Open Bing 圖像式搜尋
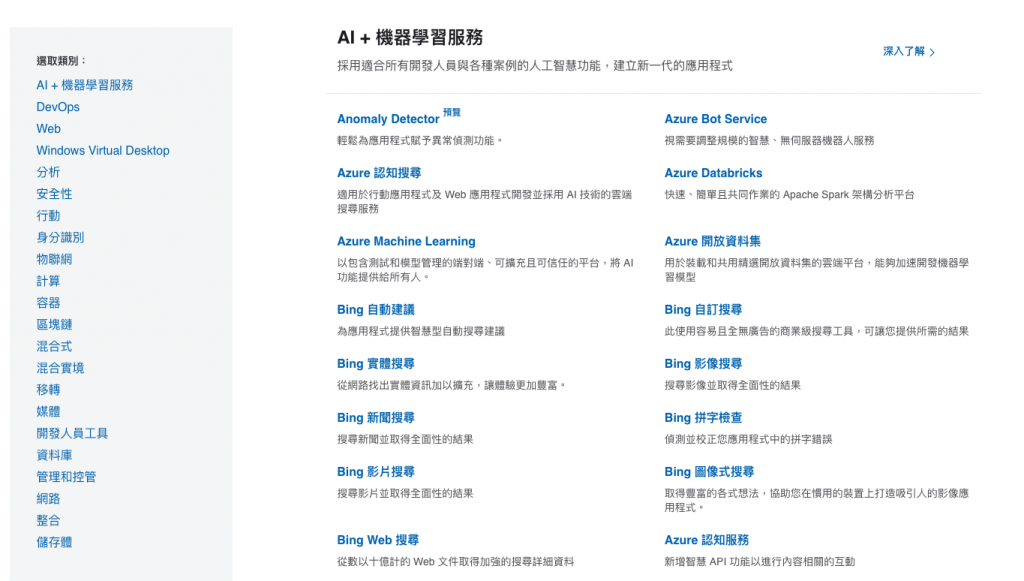1024x581 pixels. point(709,472)
